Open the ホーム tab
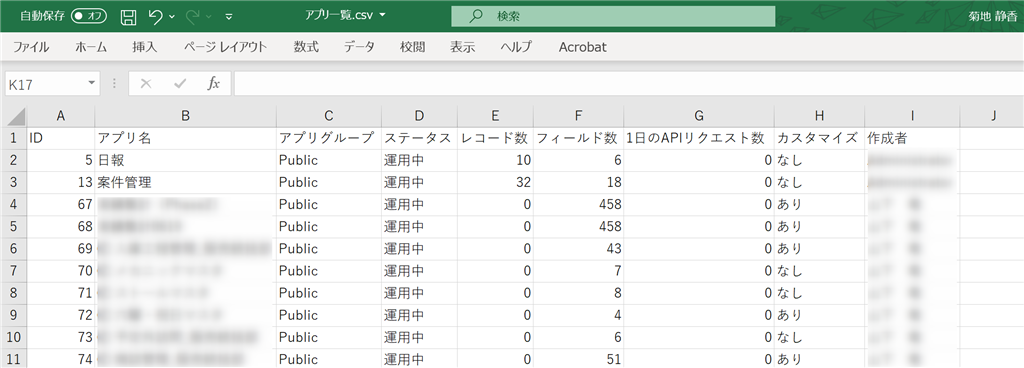 pyautogui.click(x=91, y=47)
